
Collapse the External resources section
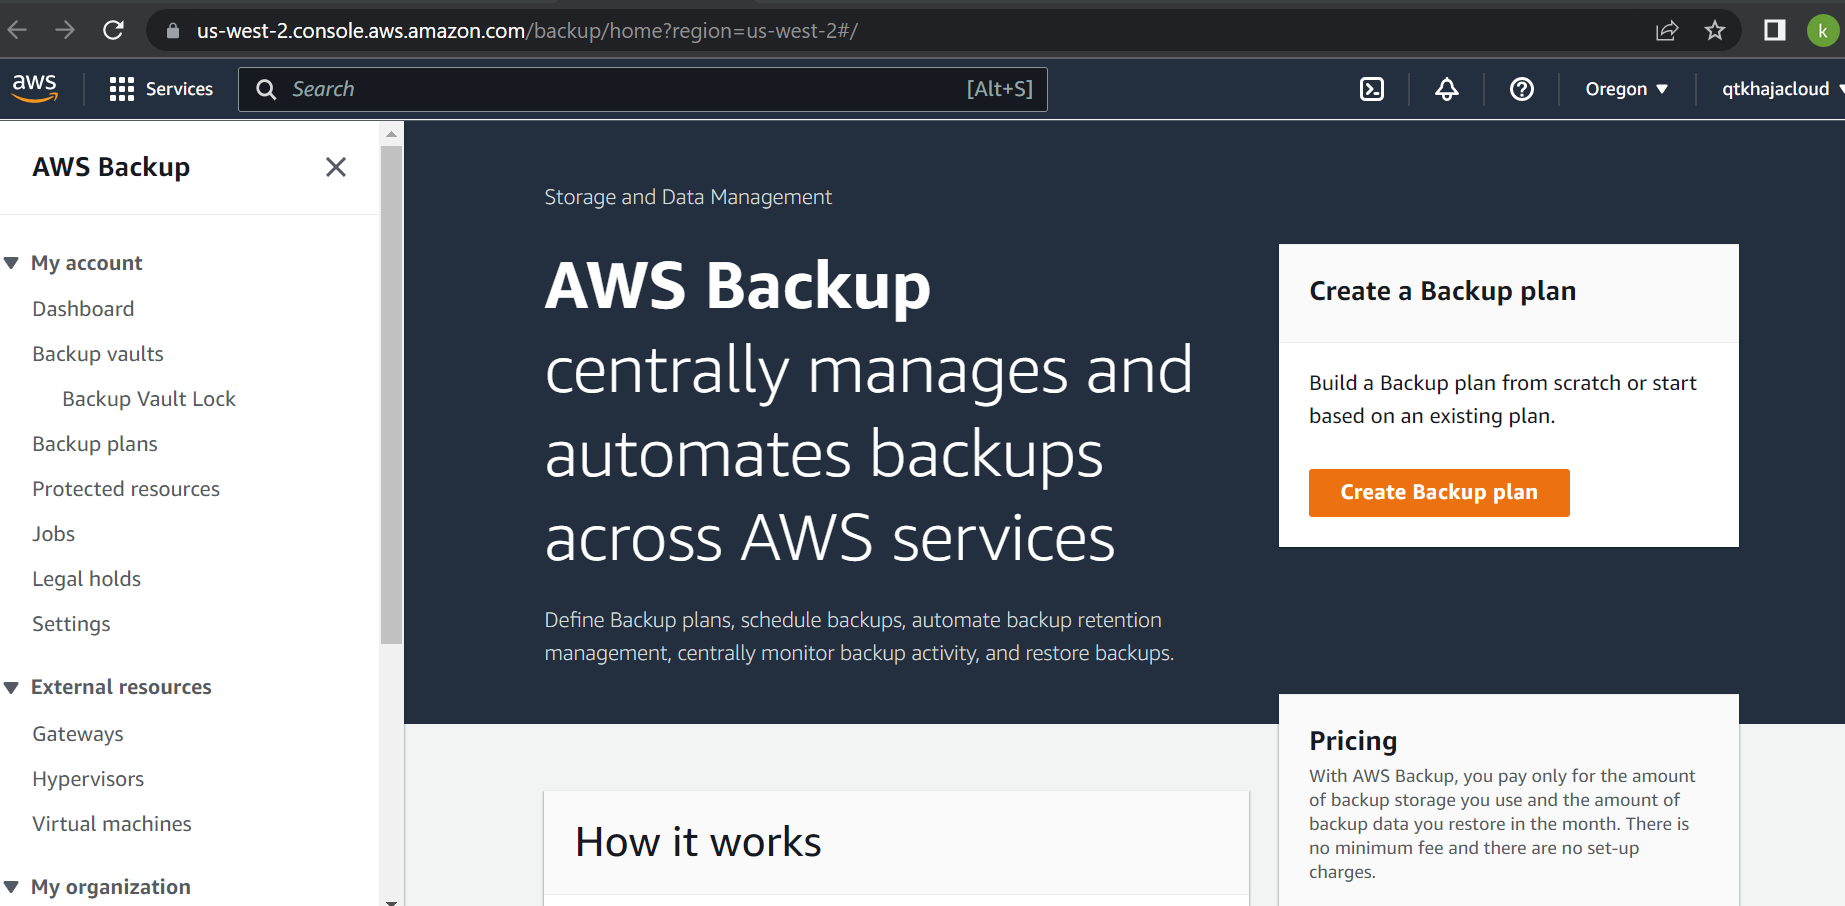click(x=12, y=687)
